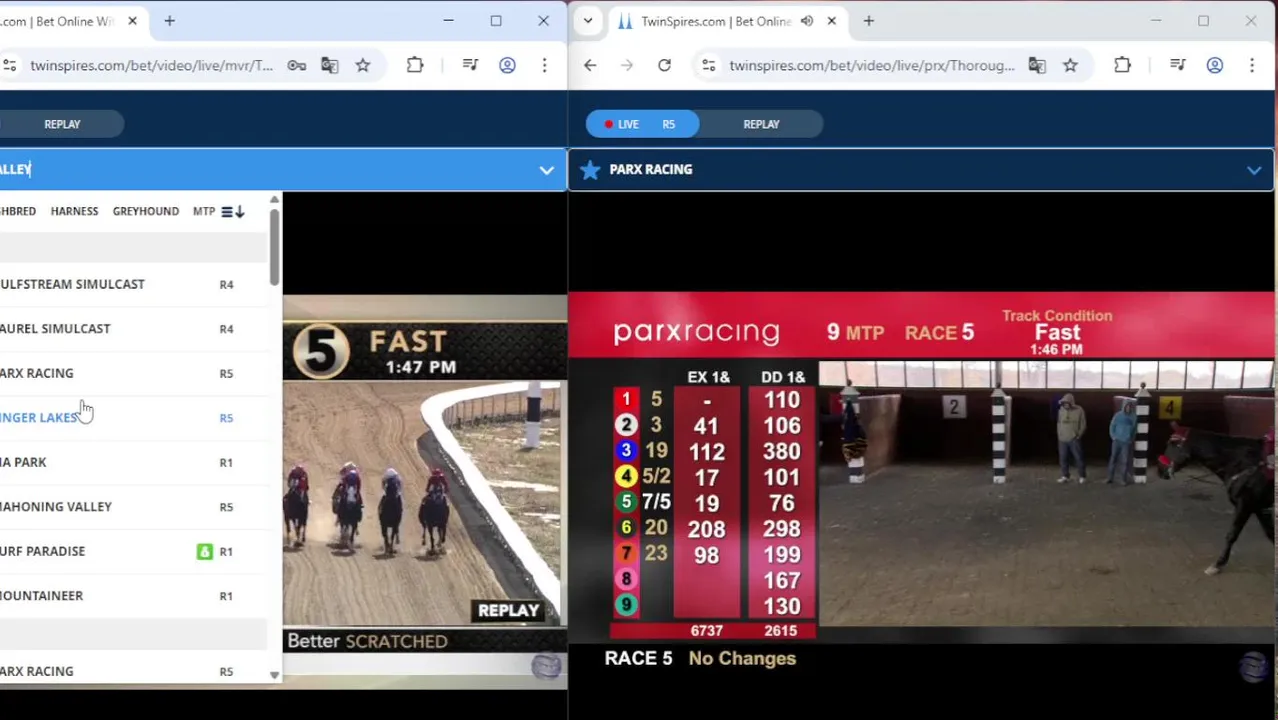Open three-dot menu in right browser
This screenshot has height=720, width=1278.
click(1251, 65)
